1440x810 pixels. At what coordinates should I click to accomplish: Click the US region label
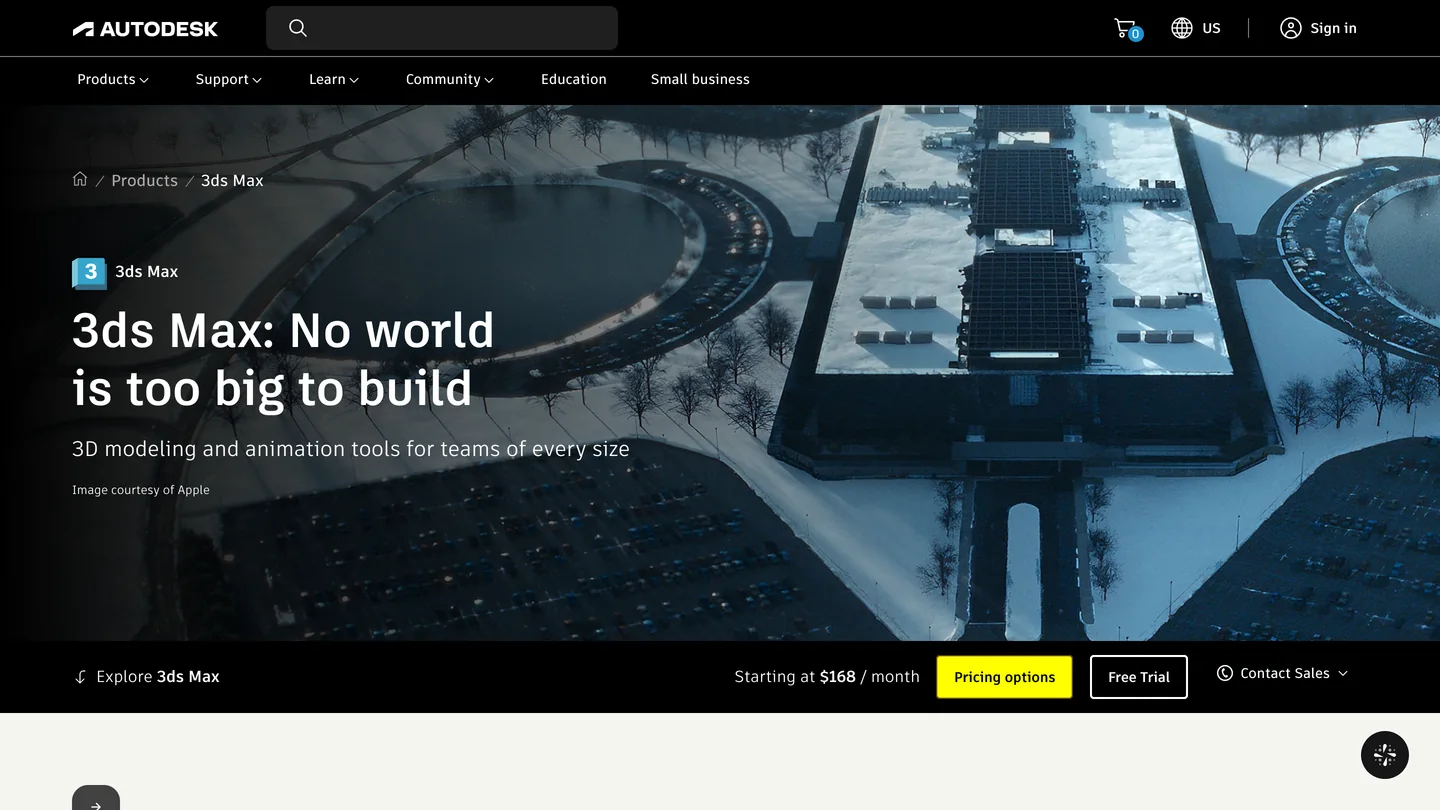(x=1212, y=28)
